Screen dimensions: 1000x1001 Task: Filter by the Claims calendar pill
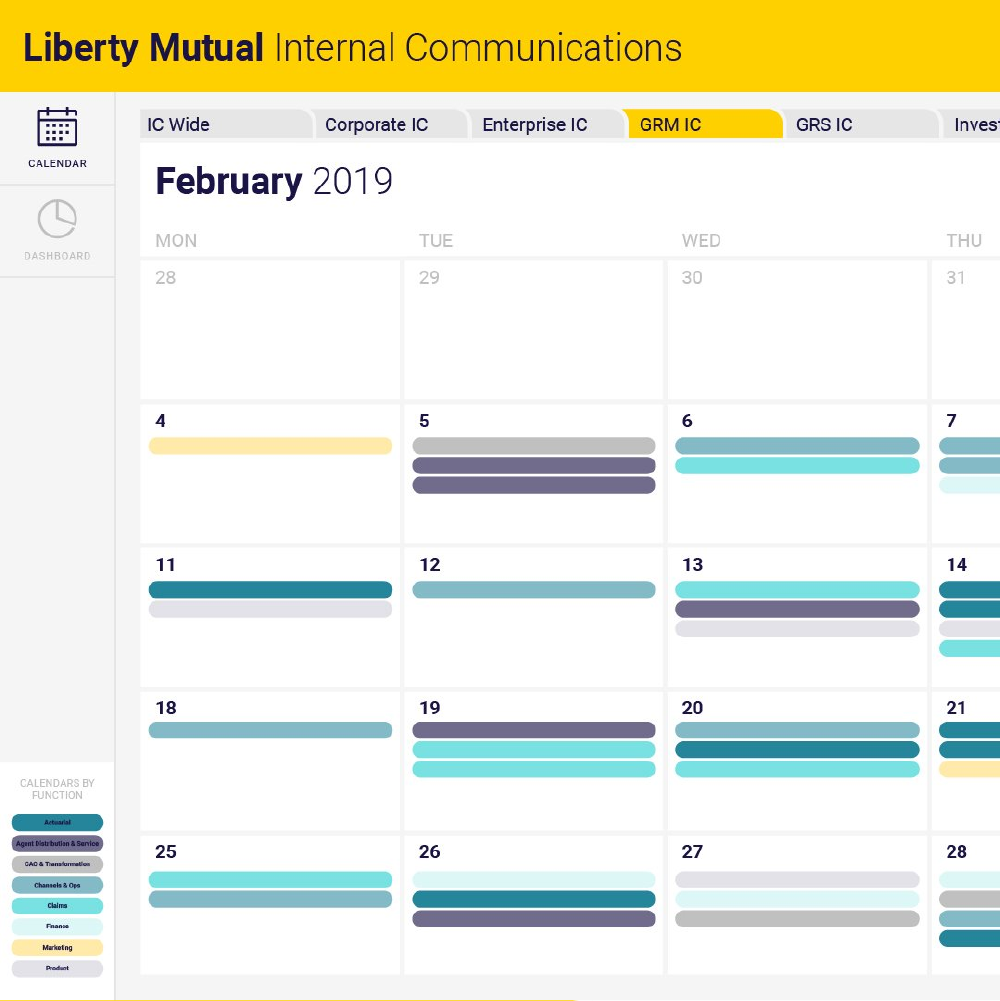57,905
